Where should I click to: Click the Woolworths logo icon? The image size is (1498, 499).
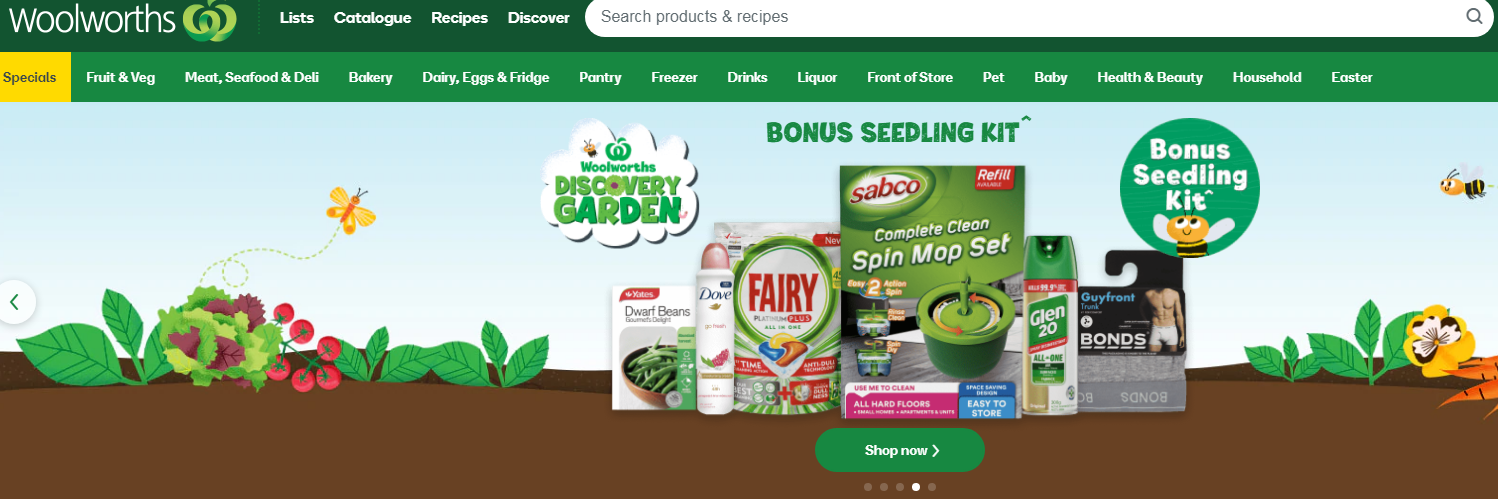point(209,19)
